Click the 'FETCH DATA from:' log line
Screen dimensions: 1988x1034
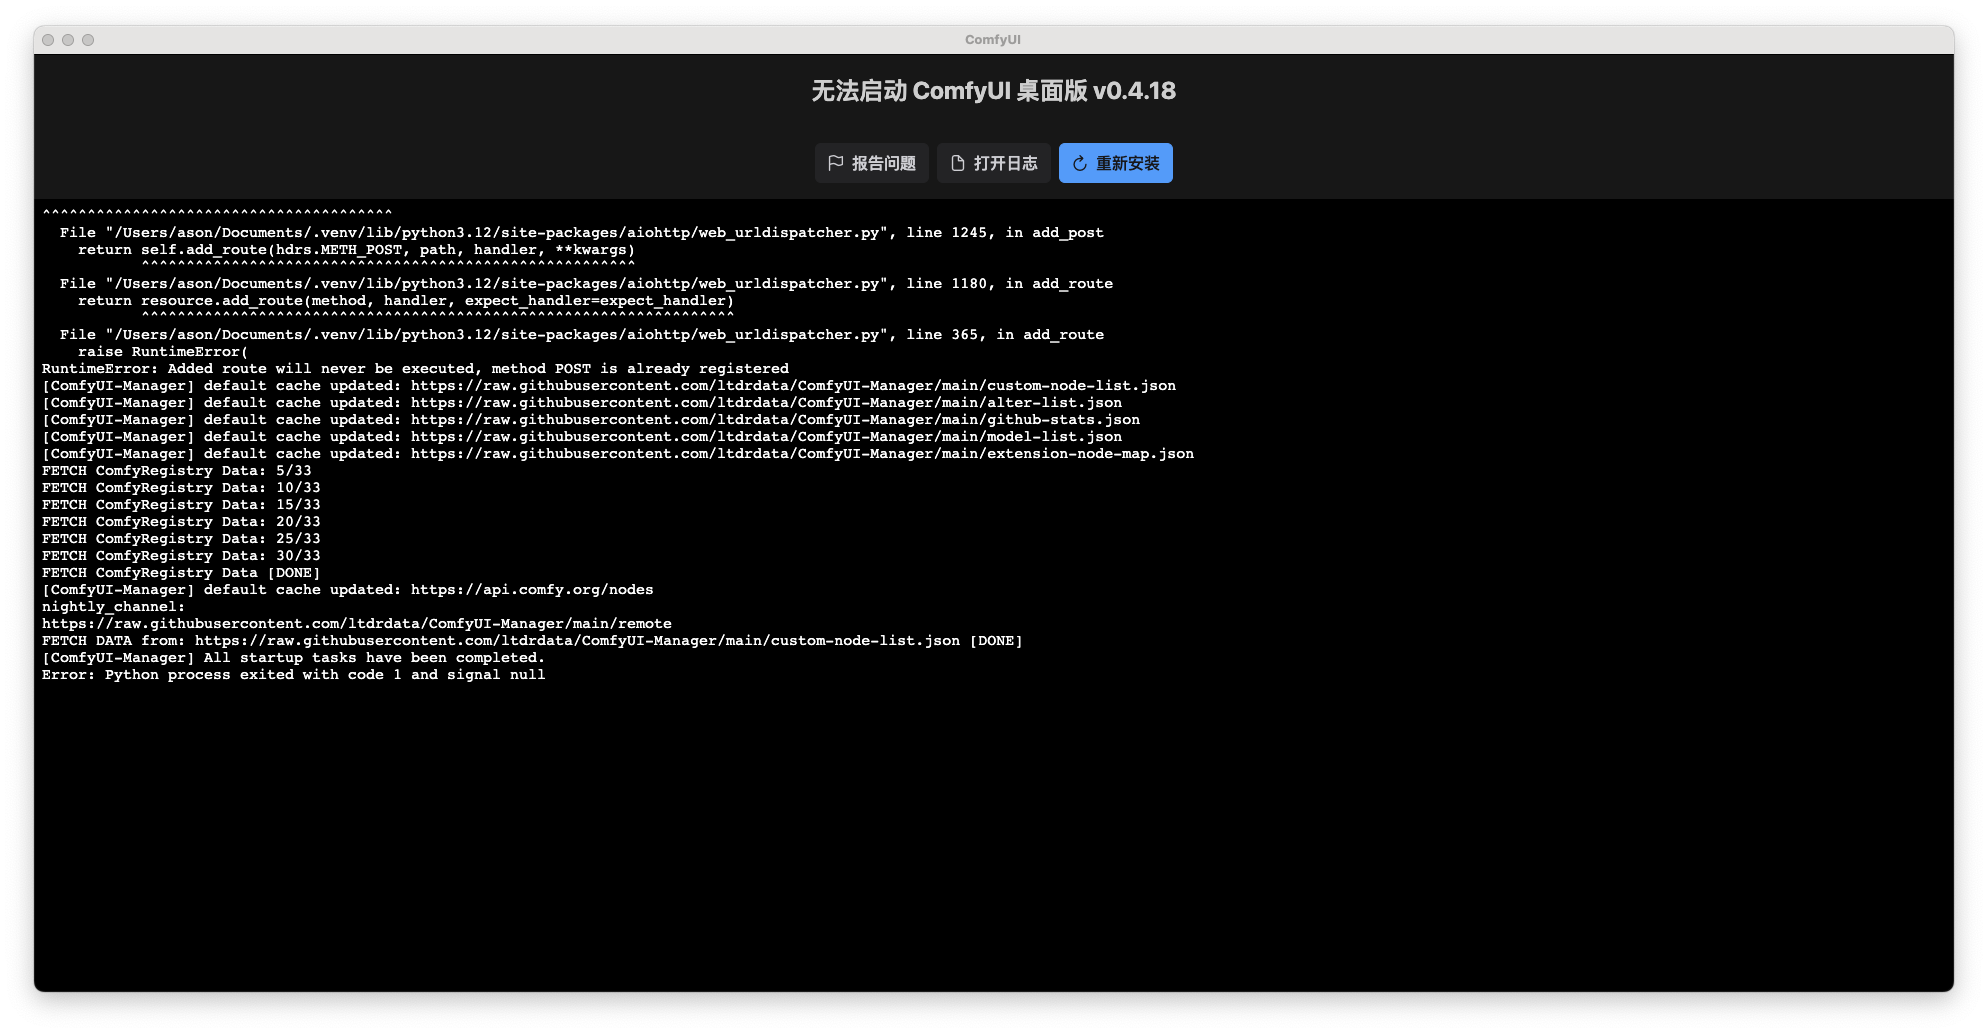click(x=532, y=641)
